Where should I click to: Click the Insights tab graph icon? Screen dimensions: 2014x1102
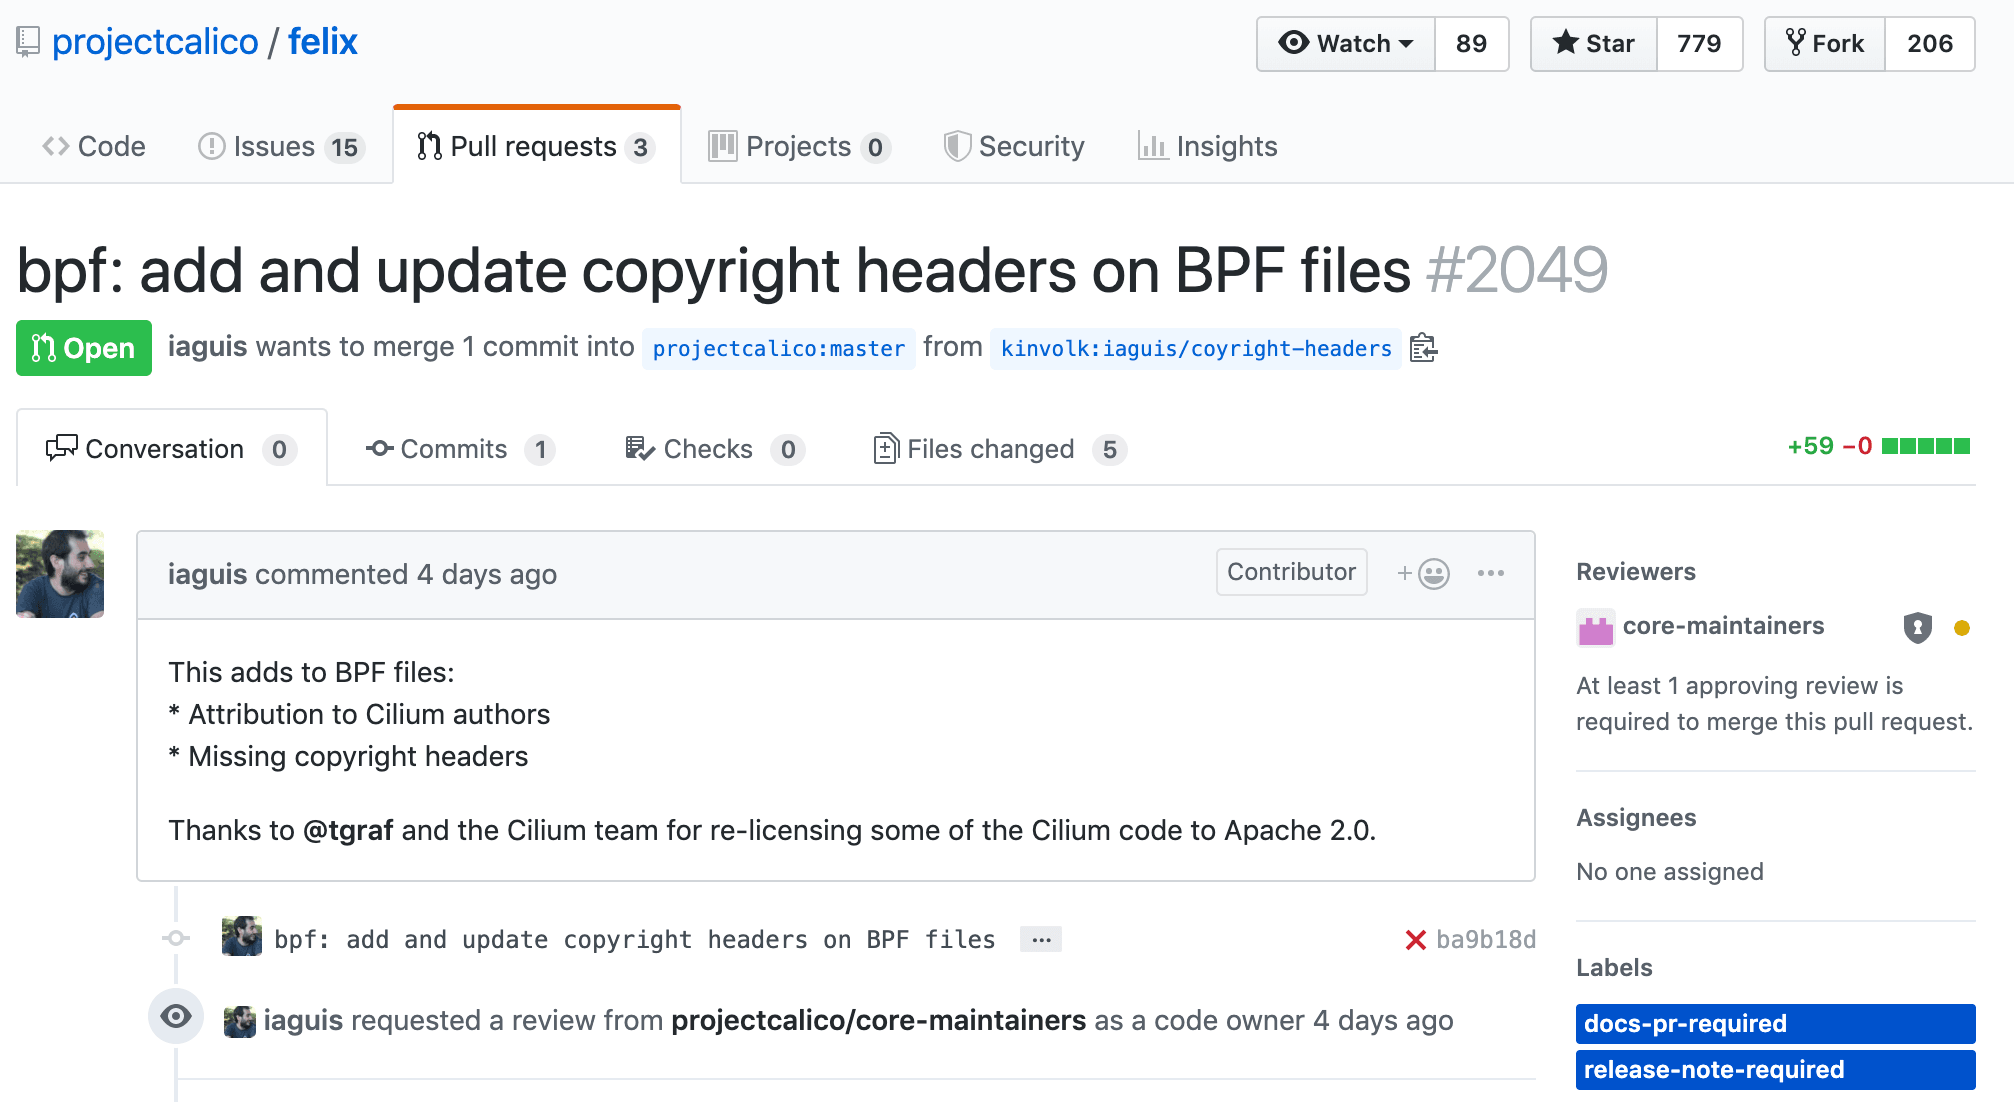(x=1153, y=147)
